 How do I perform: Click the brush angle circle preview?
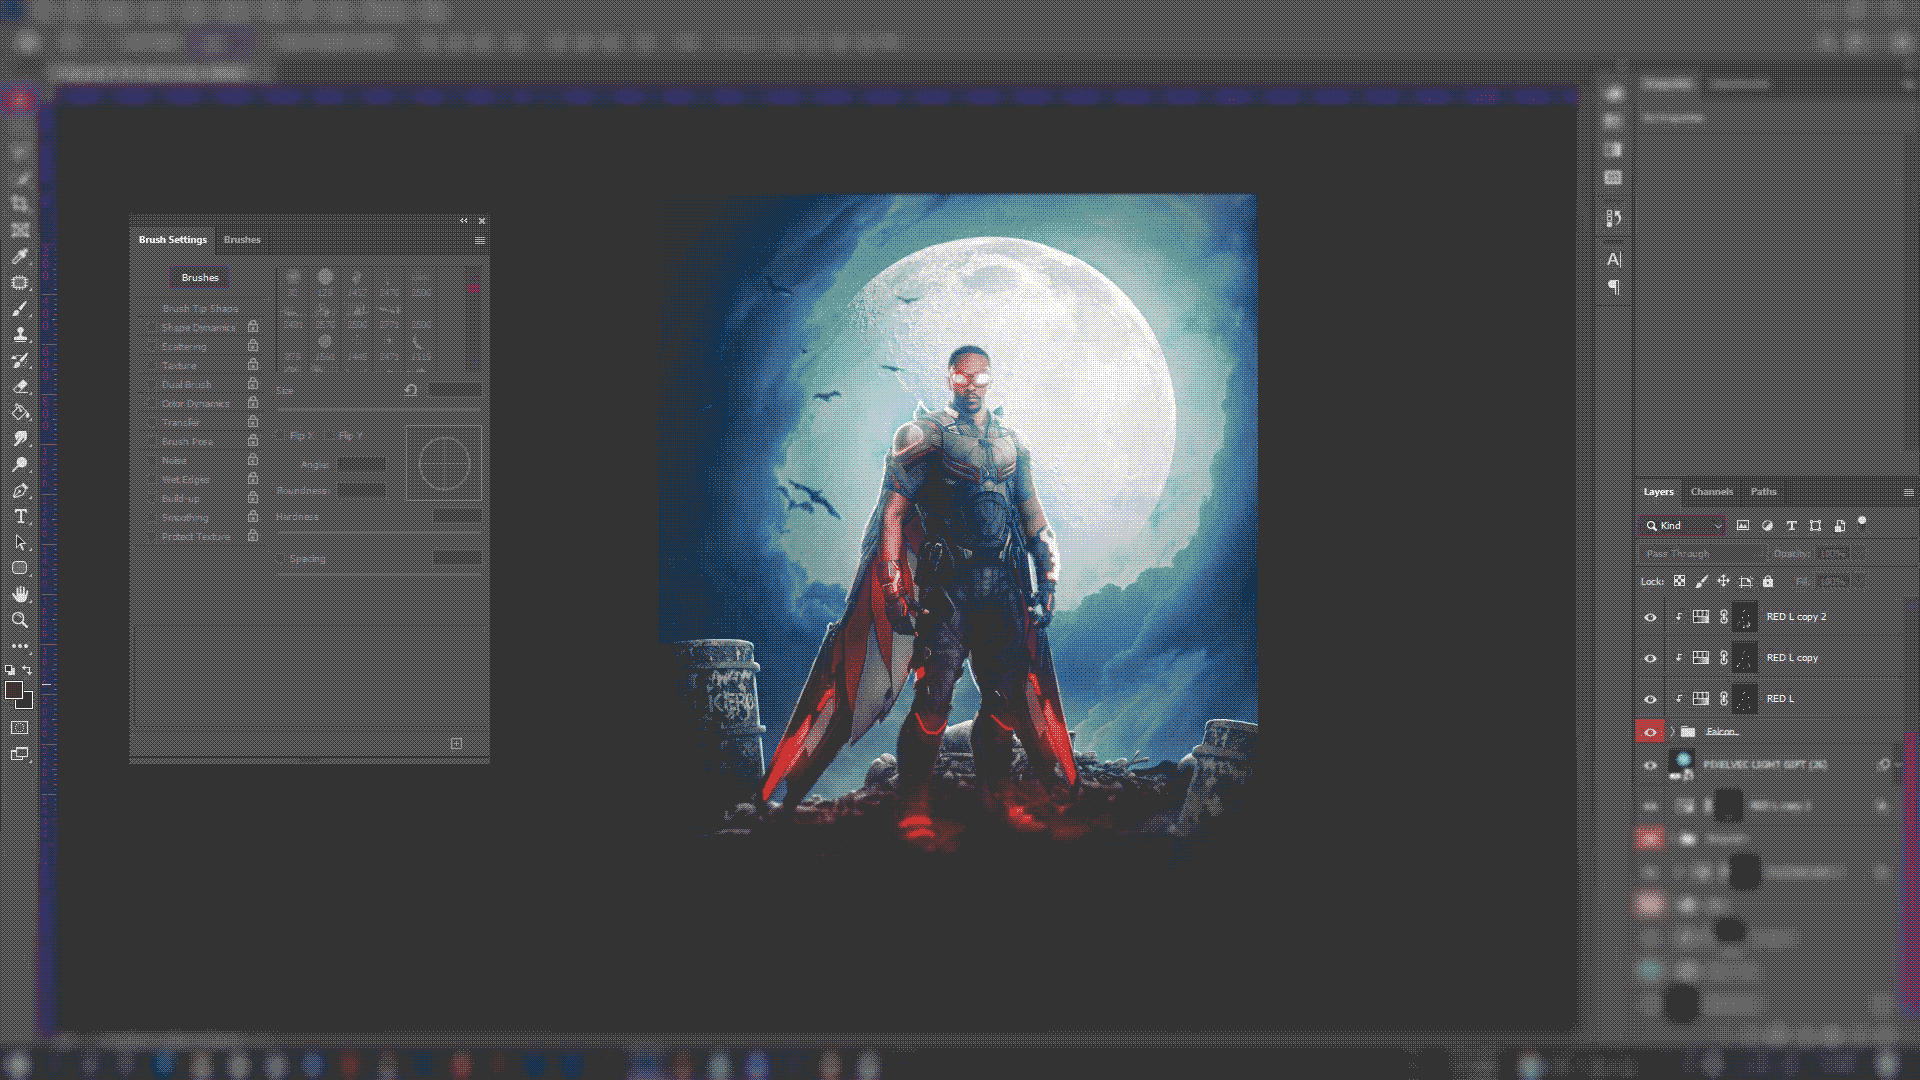point(444,463)
